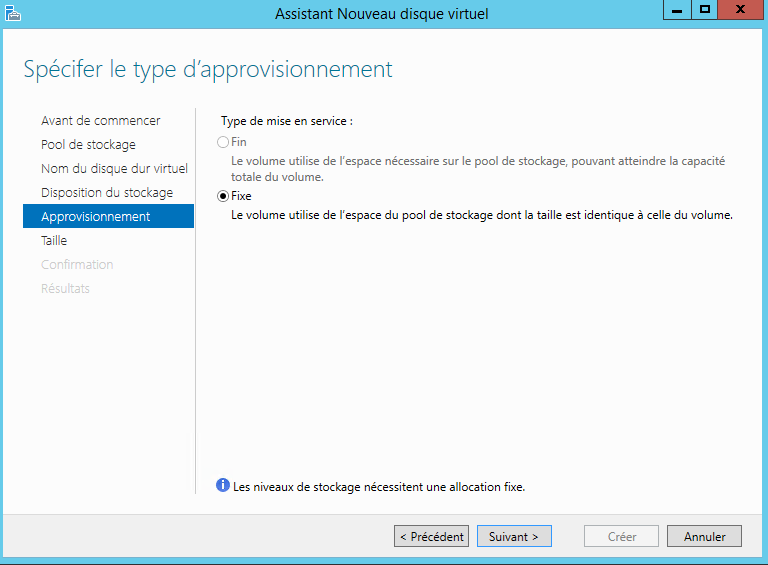
Task: Select the Fin provisioning radio button
Action: coord(223,142)
